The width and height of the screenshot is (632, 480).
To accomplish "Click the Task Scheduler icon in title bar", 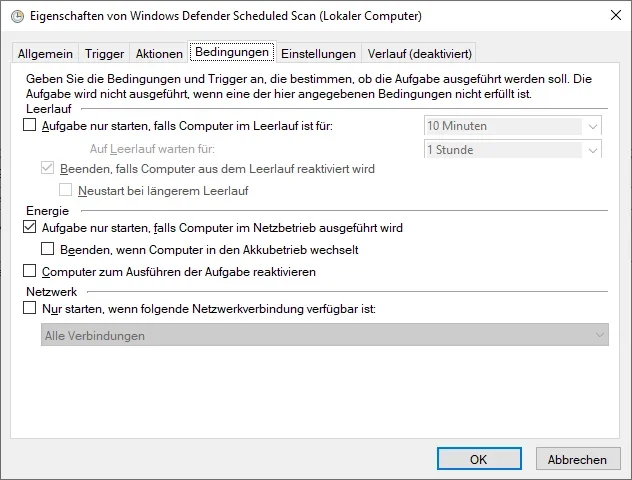I will pyautogui.click(x=15, y=16).
